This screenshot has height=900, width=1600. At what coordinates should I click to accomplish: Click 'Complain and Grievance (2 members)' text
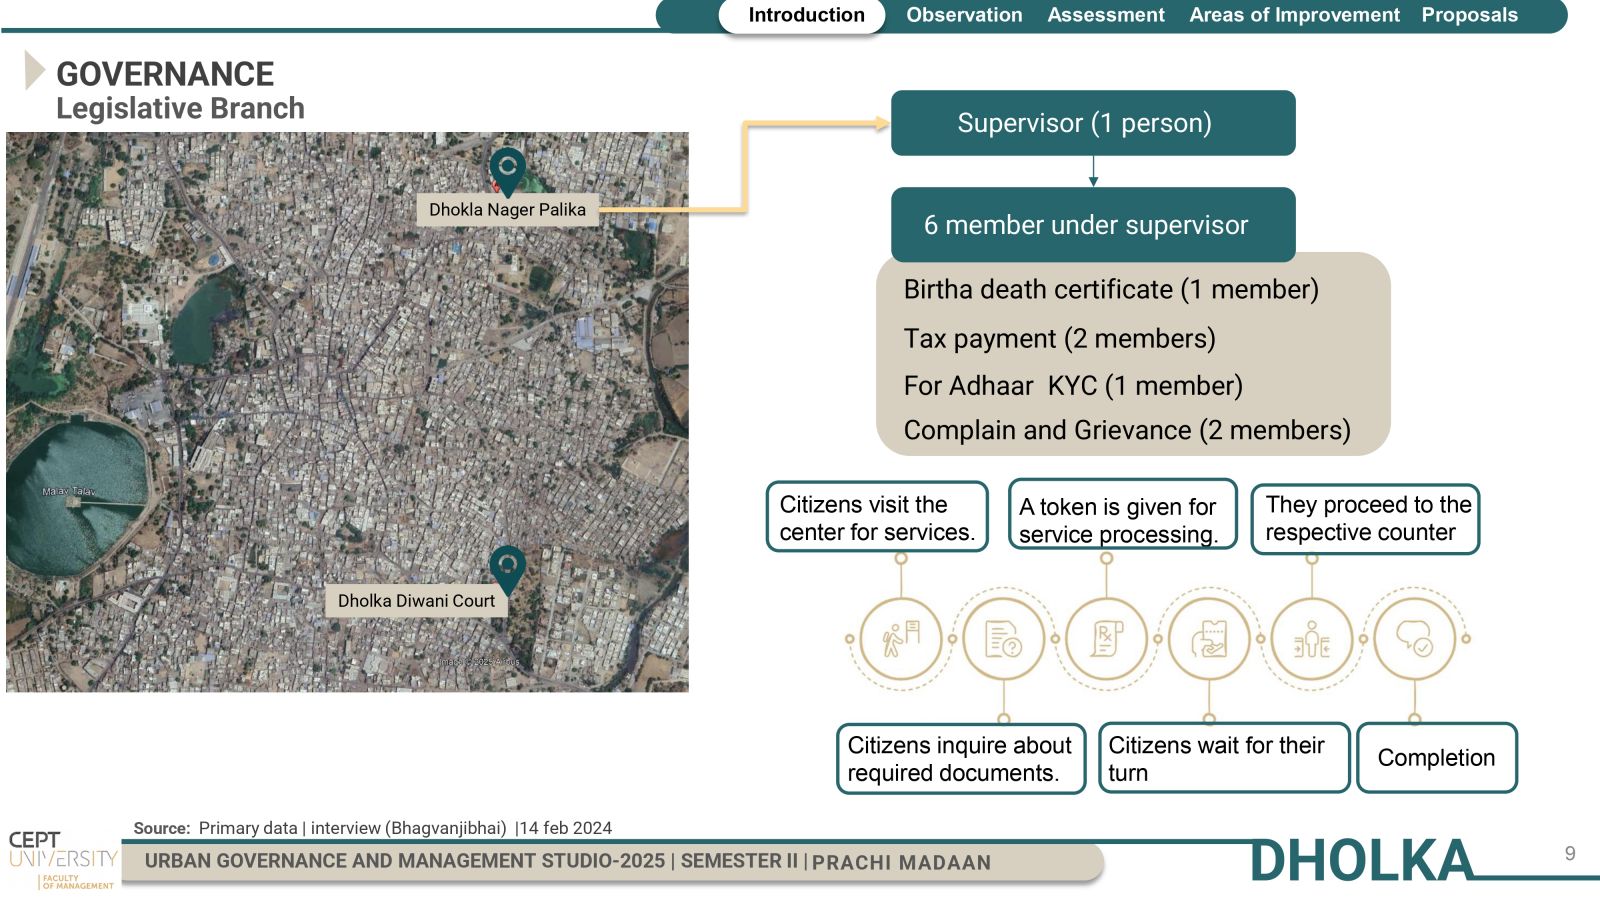1127,430
